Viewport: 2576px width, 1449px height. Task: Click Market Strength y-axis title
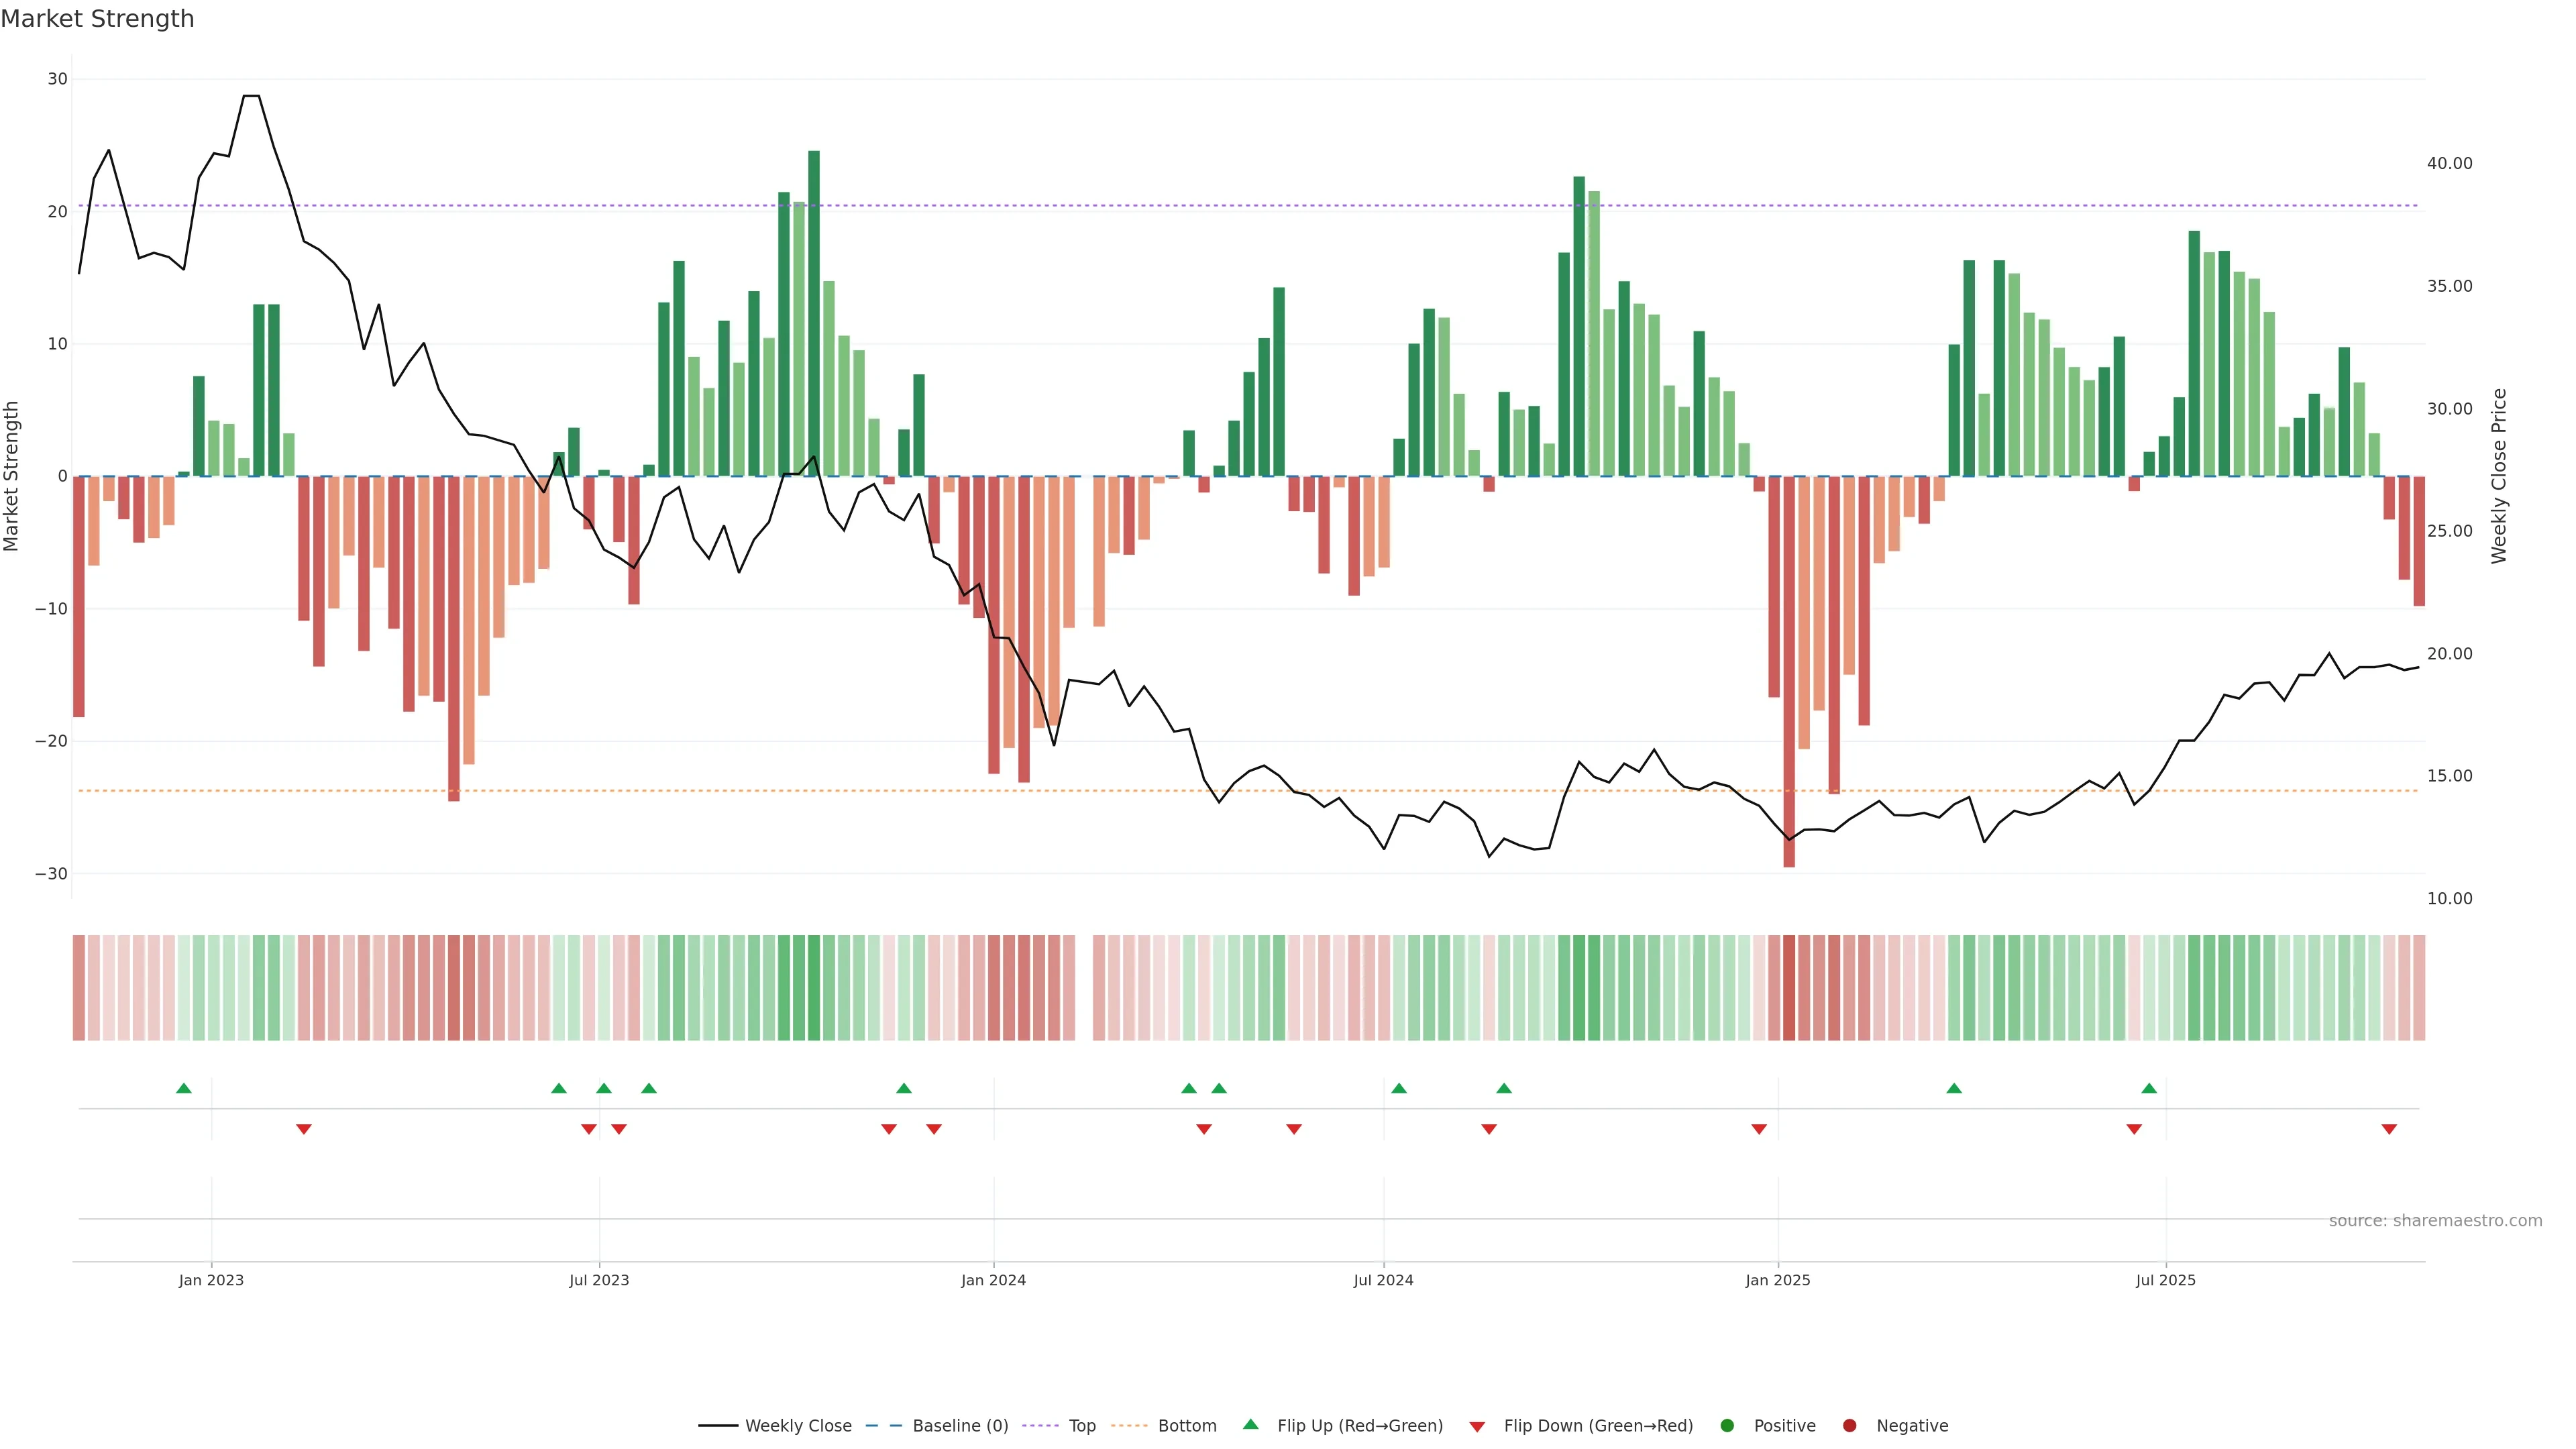pos(12,476)
